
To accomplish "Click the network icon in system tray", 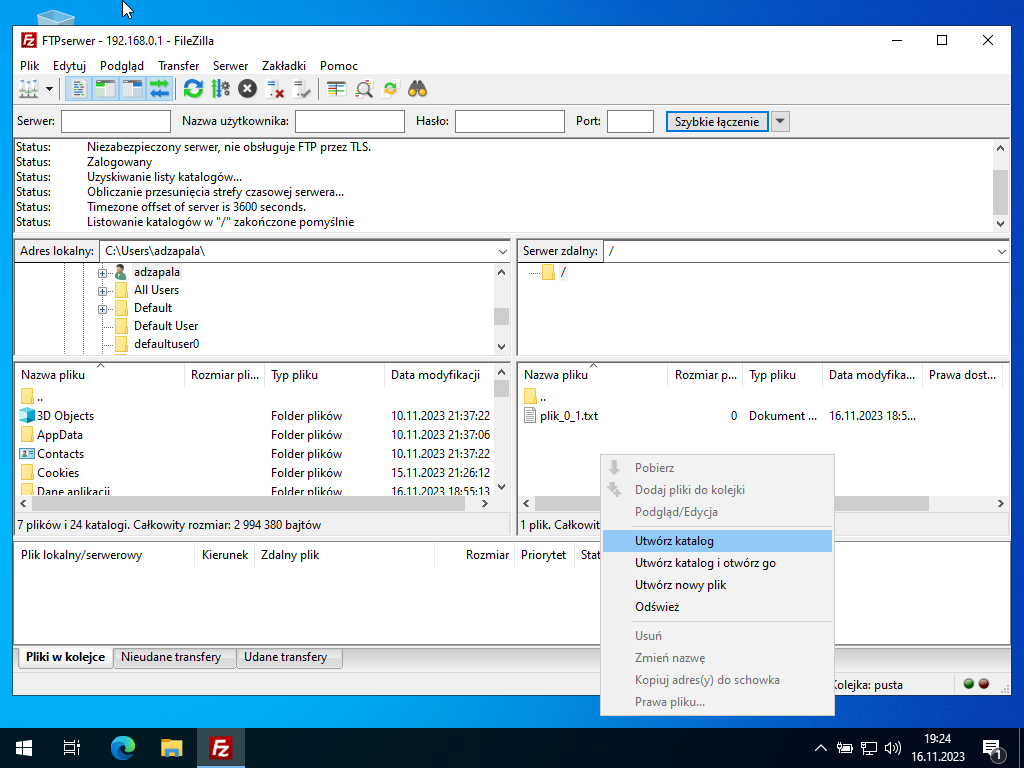I will [x=869, y=748].
